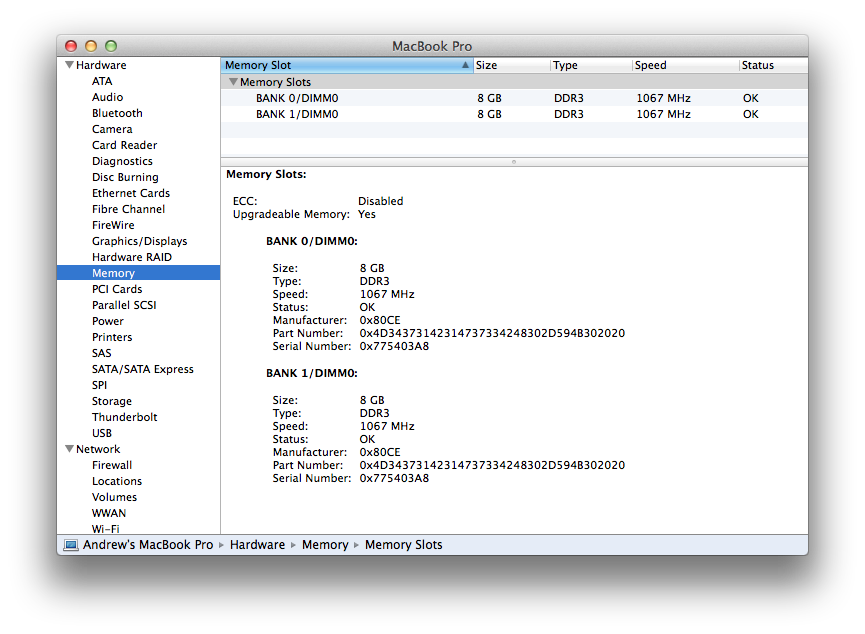865x634 pixels.
Task: Zoom the MacBook Pro window
Action: tap(111, 46)
